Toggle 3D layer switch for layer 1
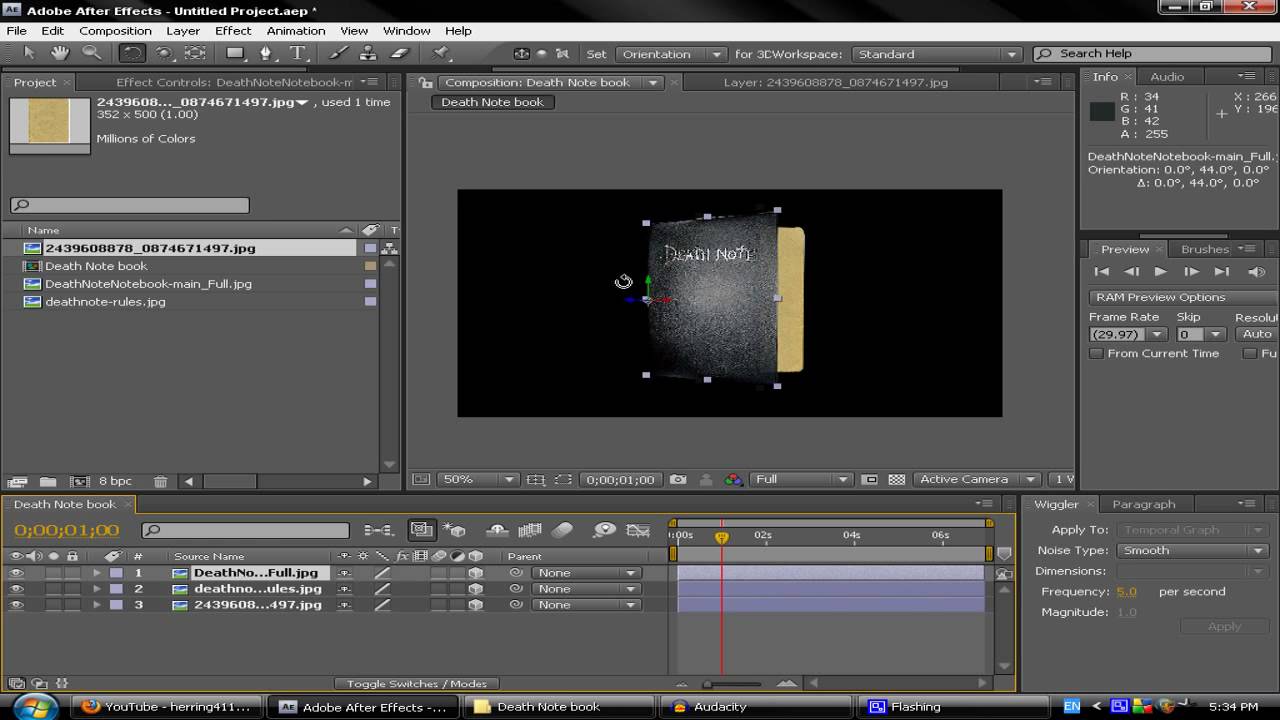This screenshot has width=1280, height=720. [x=476, y=573]
